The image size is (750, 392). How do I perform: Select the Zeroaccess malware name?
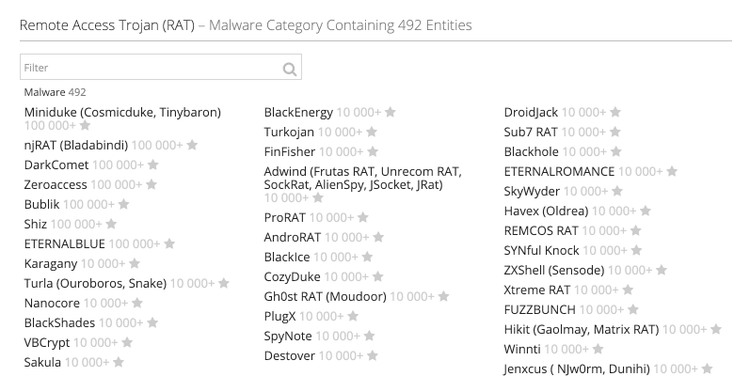55,185
